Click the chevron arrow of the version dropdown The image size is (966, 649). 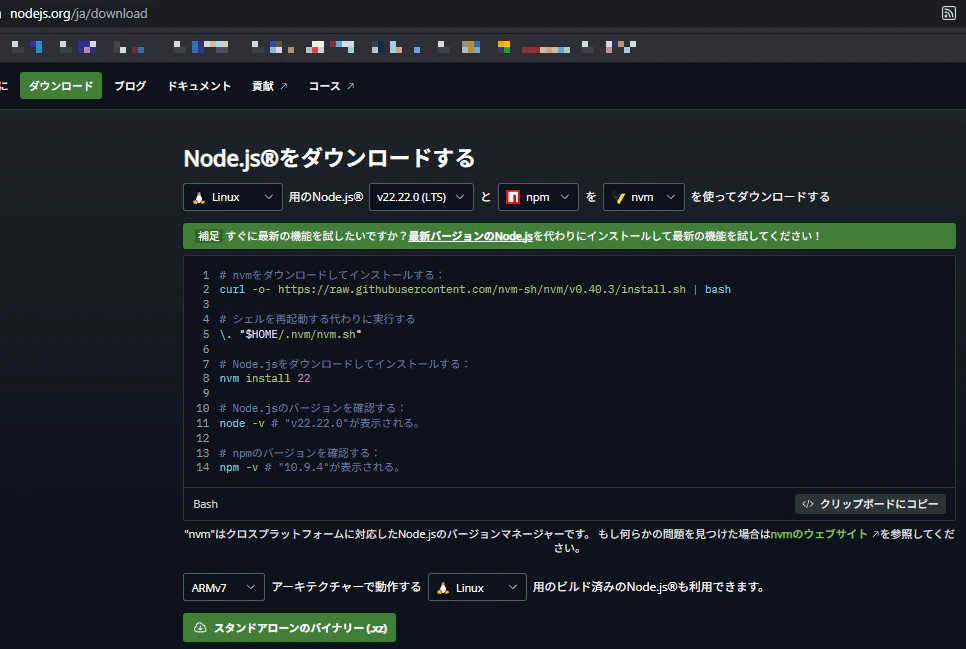pyautogui.click(x=460, y=197)
